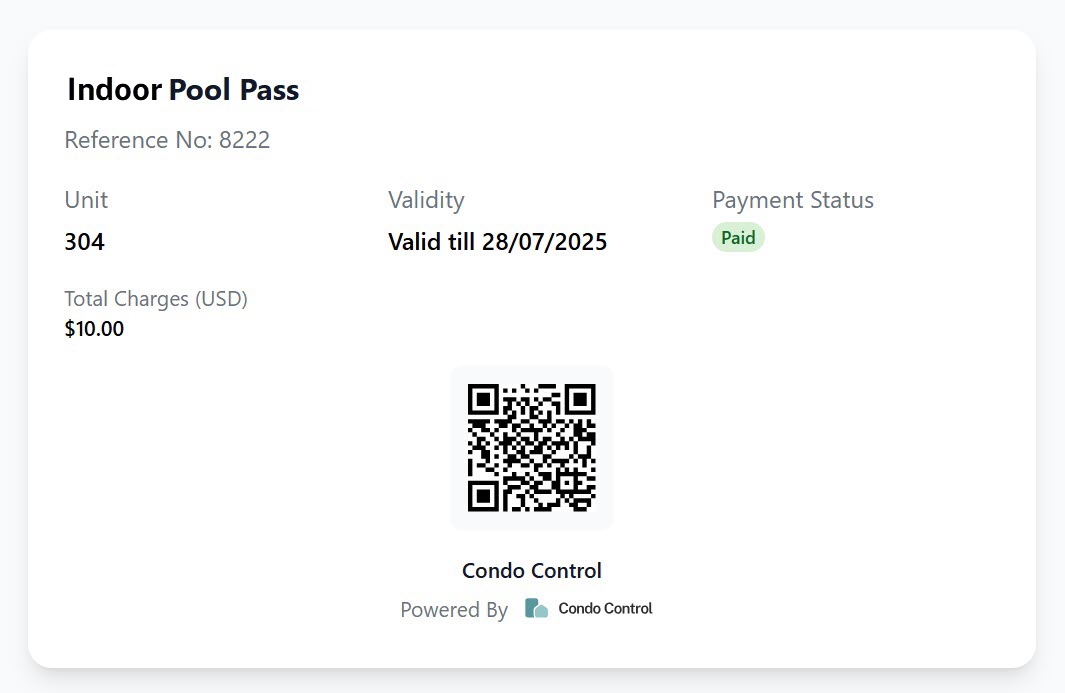Click the Validity label
The width and height of the screenshot is (1065, 693).
pos(427,200)
